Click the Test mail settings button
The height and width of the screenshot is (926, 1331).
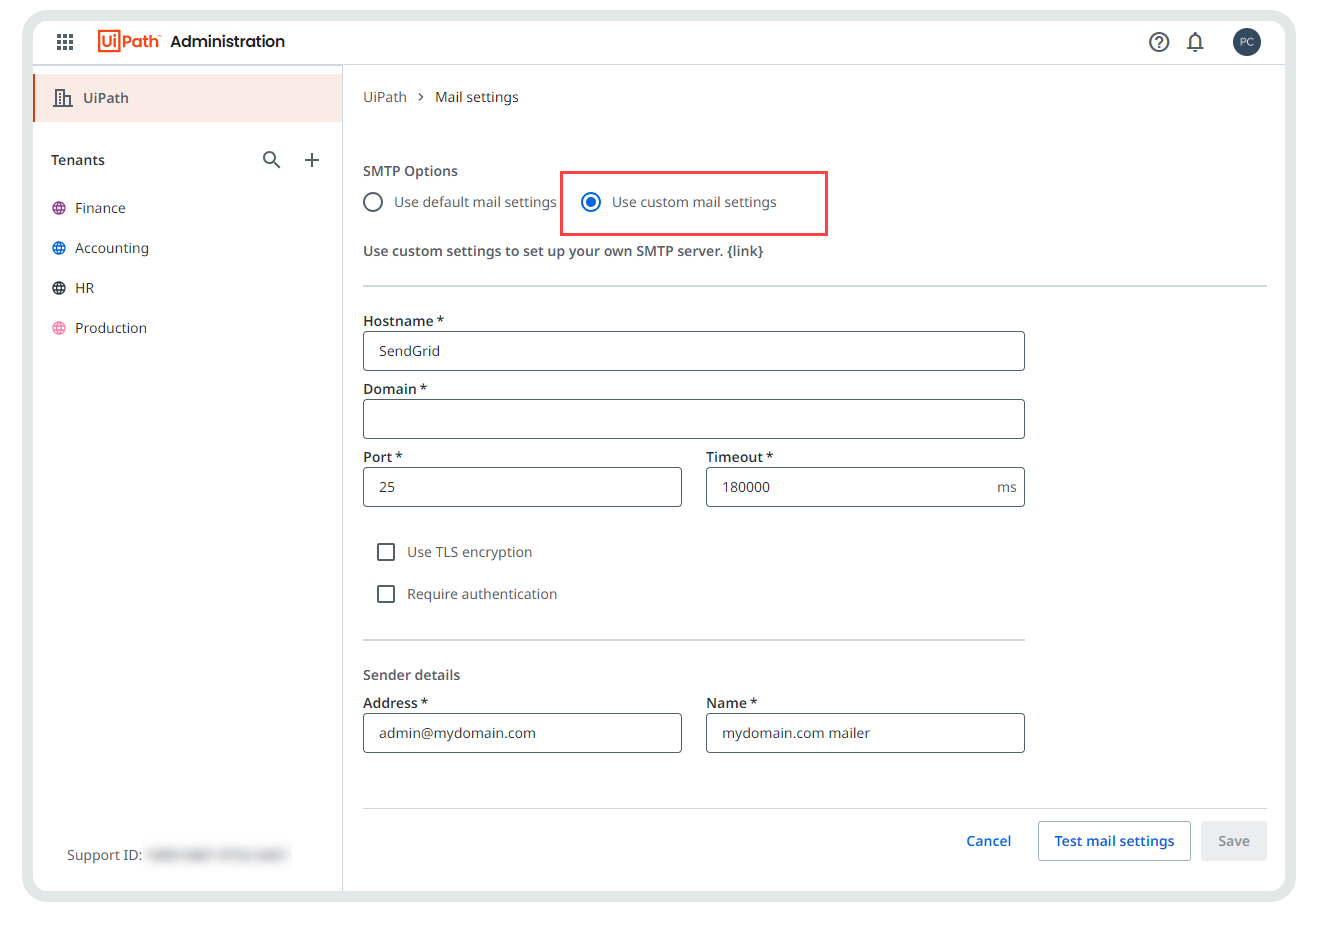pos(1114,840)
